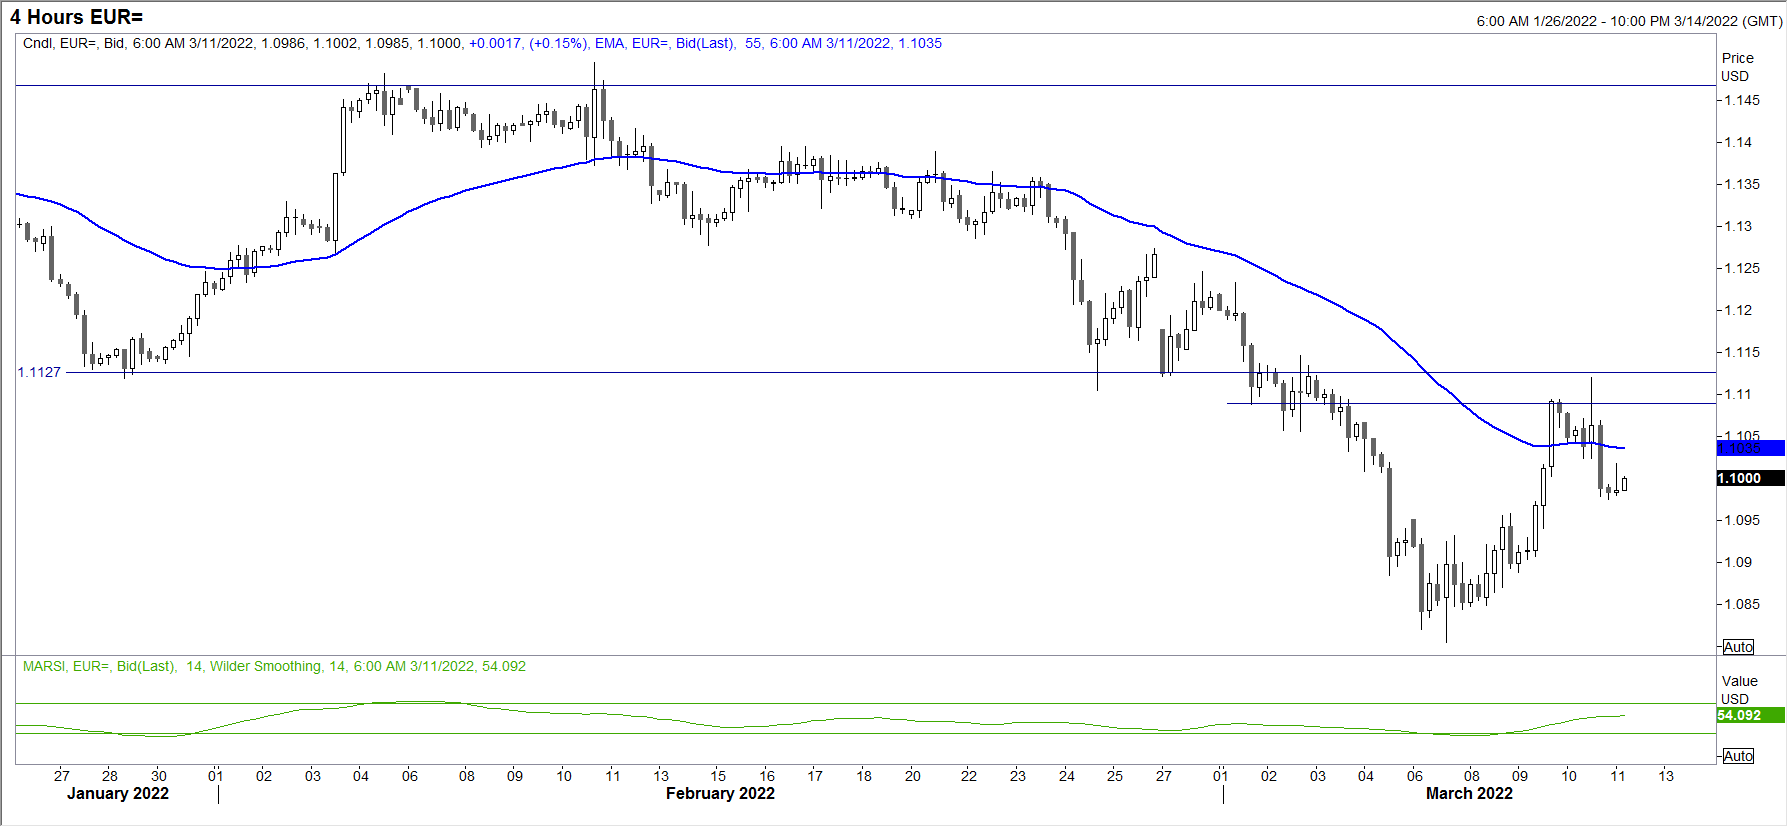
Task: Click the 1.11 price axis label
Action: point(1738,394)
